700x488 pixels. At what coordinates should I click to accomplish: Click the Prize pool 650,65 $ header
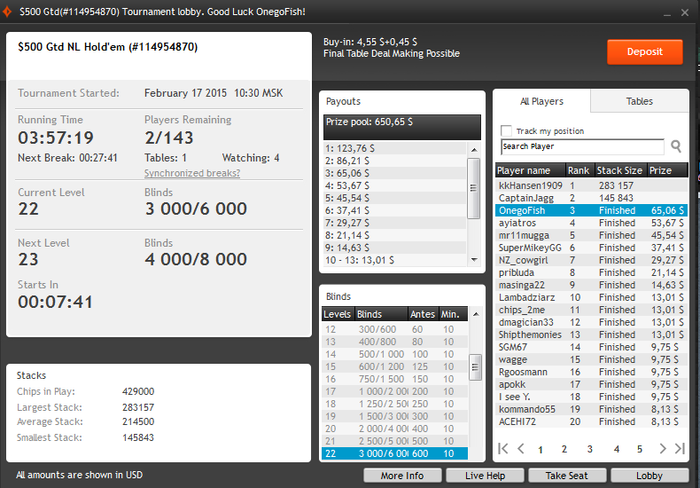coord(402,127)
